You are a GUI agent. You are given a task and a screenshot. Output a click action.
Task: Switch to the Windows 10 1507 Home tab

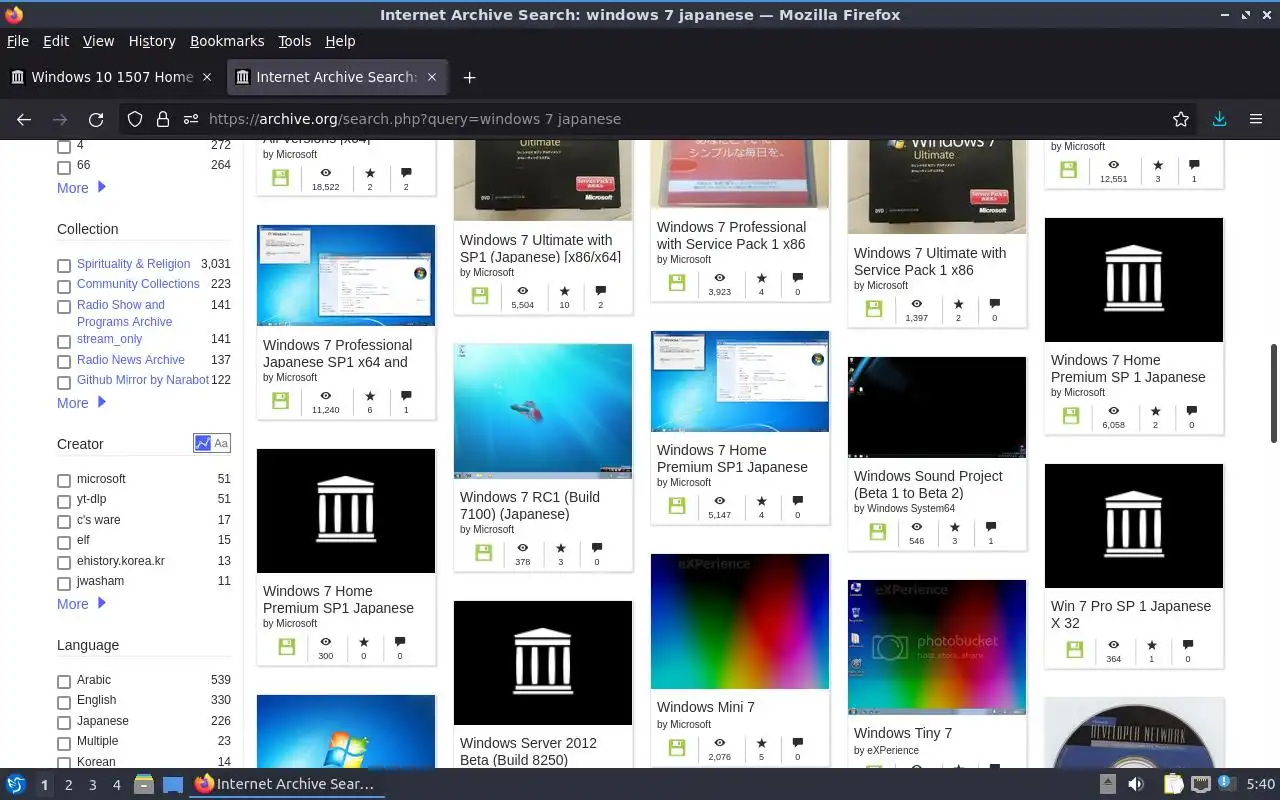[112, 77]
